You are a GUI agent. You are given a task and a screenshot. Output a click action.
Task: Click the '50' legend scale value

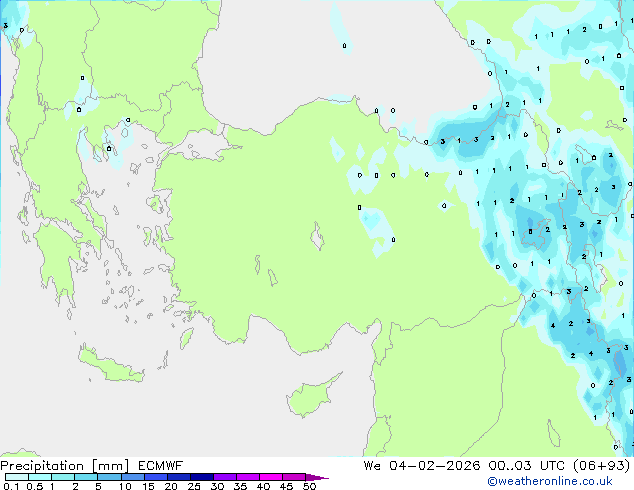click(309, 486)
